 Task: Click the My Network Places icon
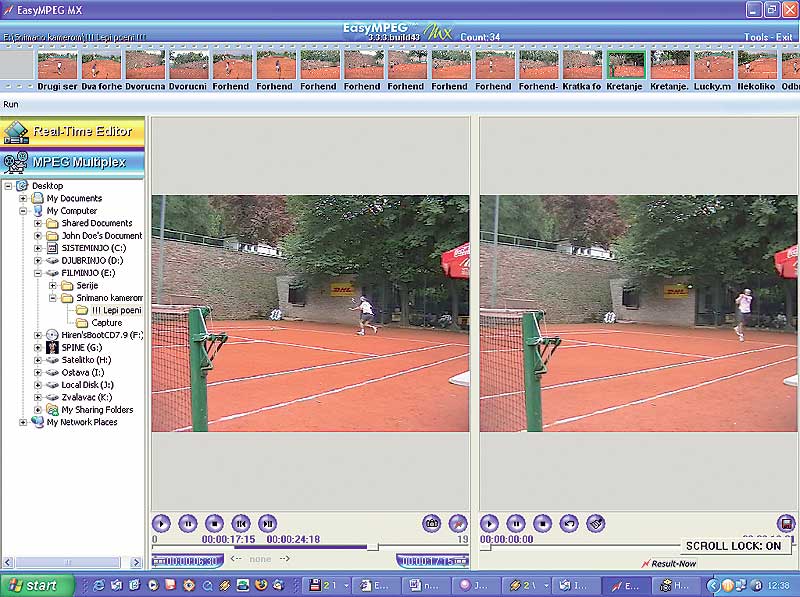coord(37,422)
